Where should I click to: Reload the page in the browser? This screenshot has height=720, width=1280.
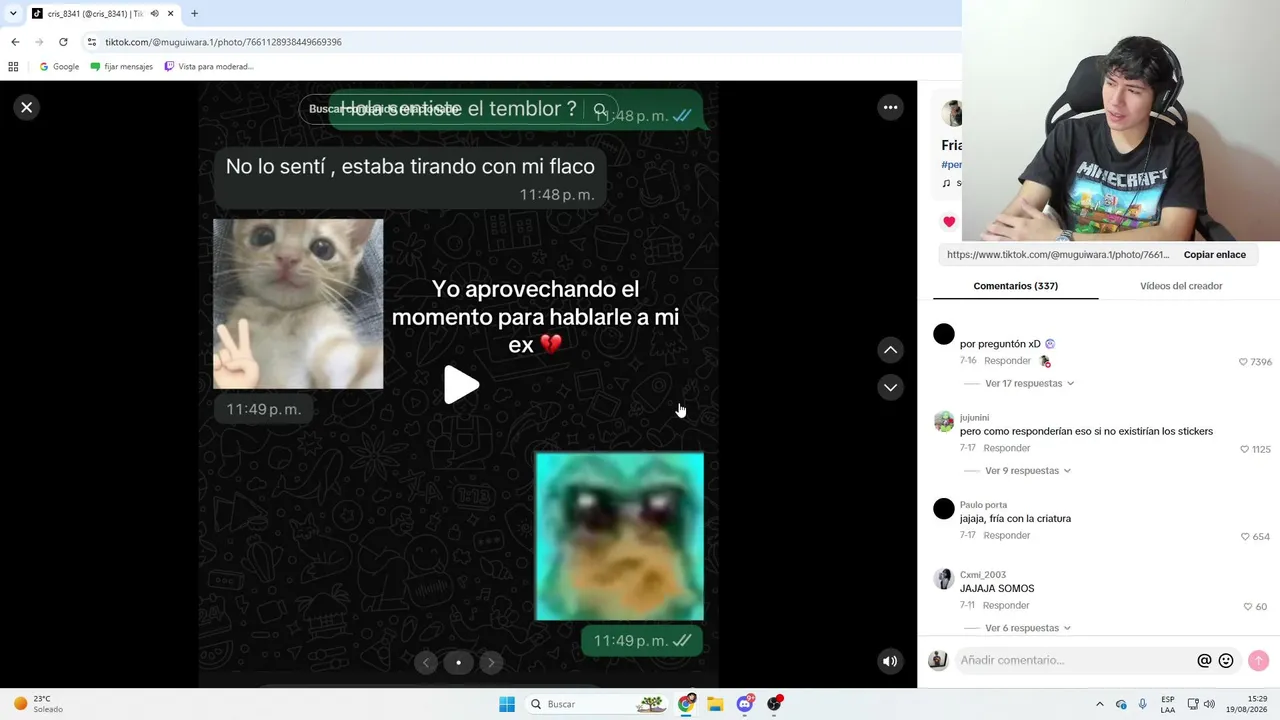point(63,42)
